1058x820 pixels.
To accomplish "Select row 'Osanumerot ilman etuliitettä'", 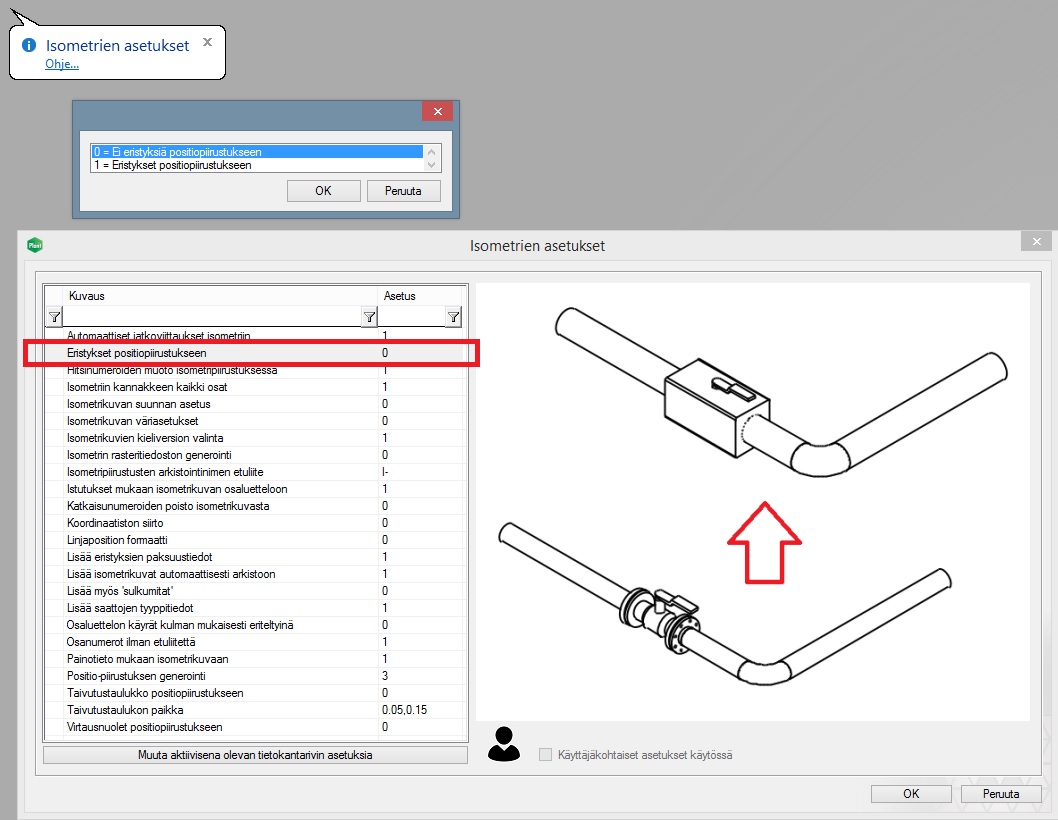I will [255, 642].
